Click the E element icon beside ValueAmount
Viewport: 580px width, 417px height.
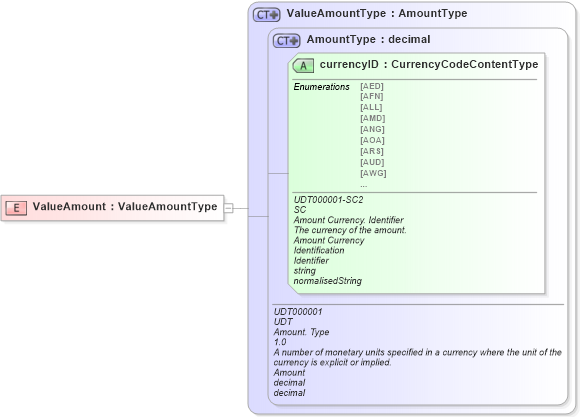click(16, 208)
